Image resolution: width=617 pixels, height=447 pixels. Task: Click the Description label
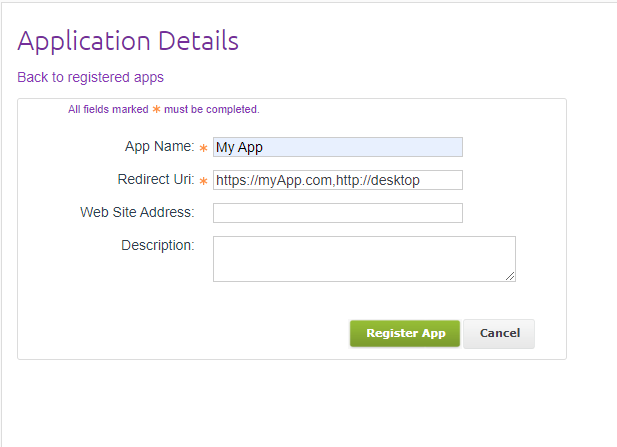157,244
